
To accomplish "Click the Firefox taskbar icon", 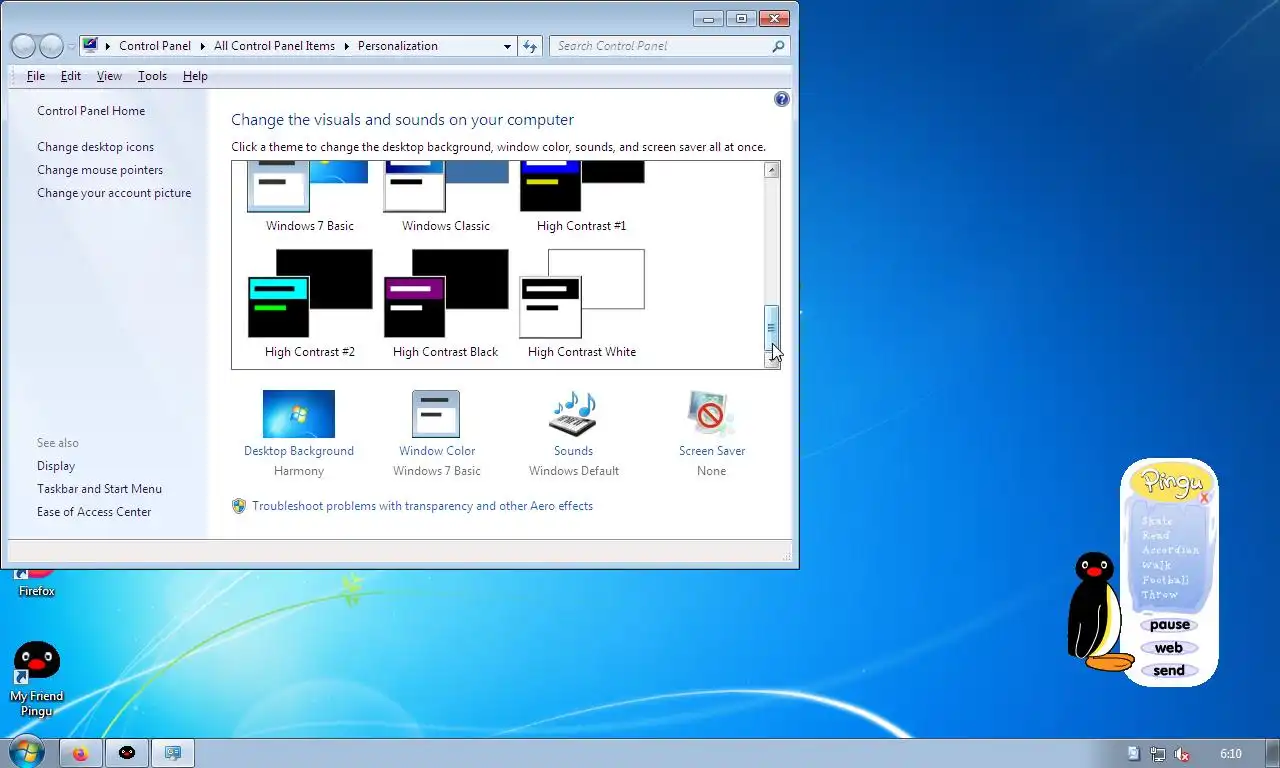I will (80, 753).
